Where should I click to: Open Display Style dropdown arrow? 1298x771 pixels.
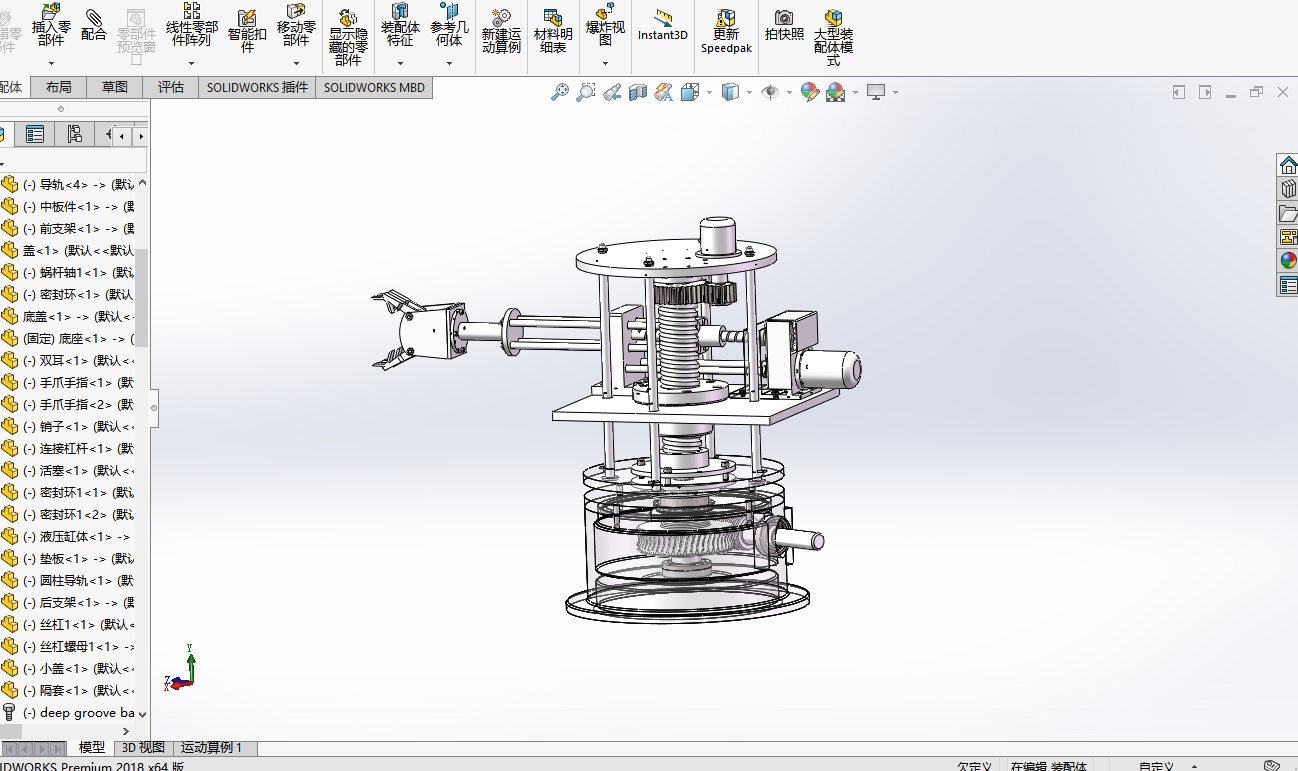coord(749,92)
